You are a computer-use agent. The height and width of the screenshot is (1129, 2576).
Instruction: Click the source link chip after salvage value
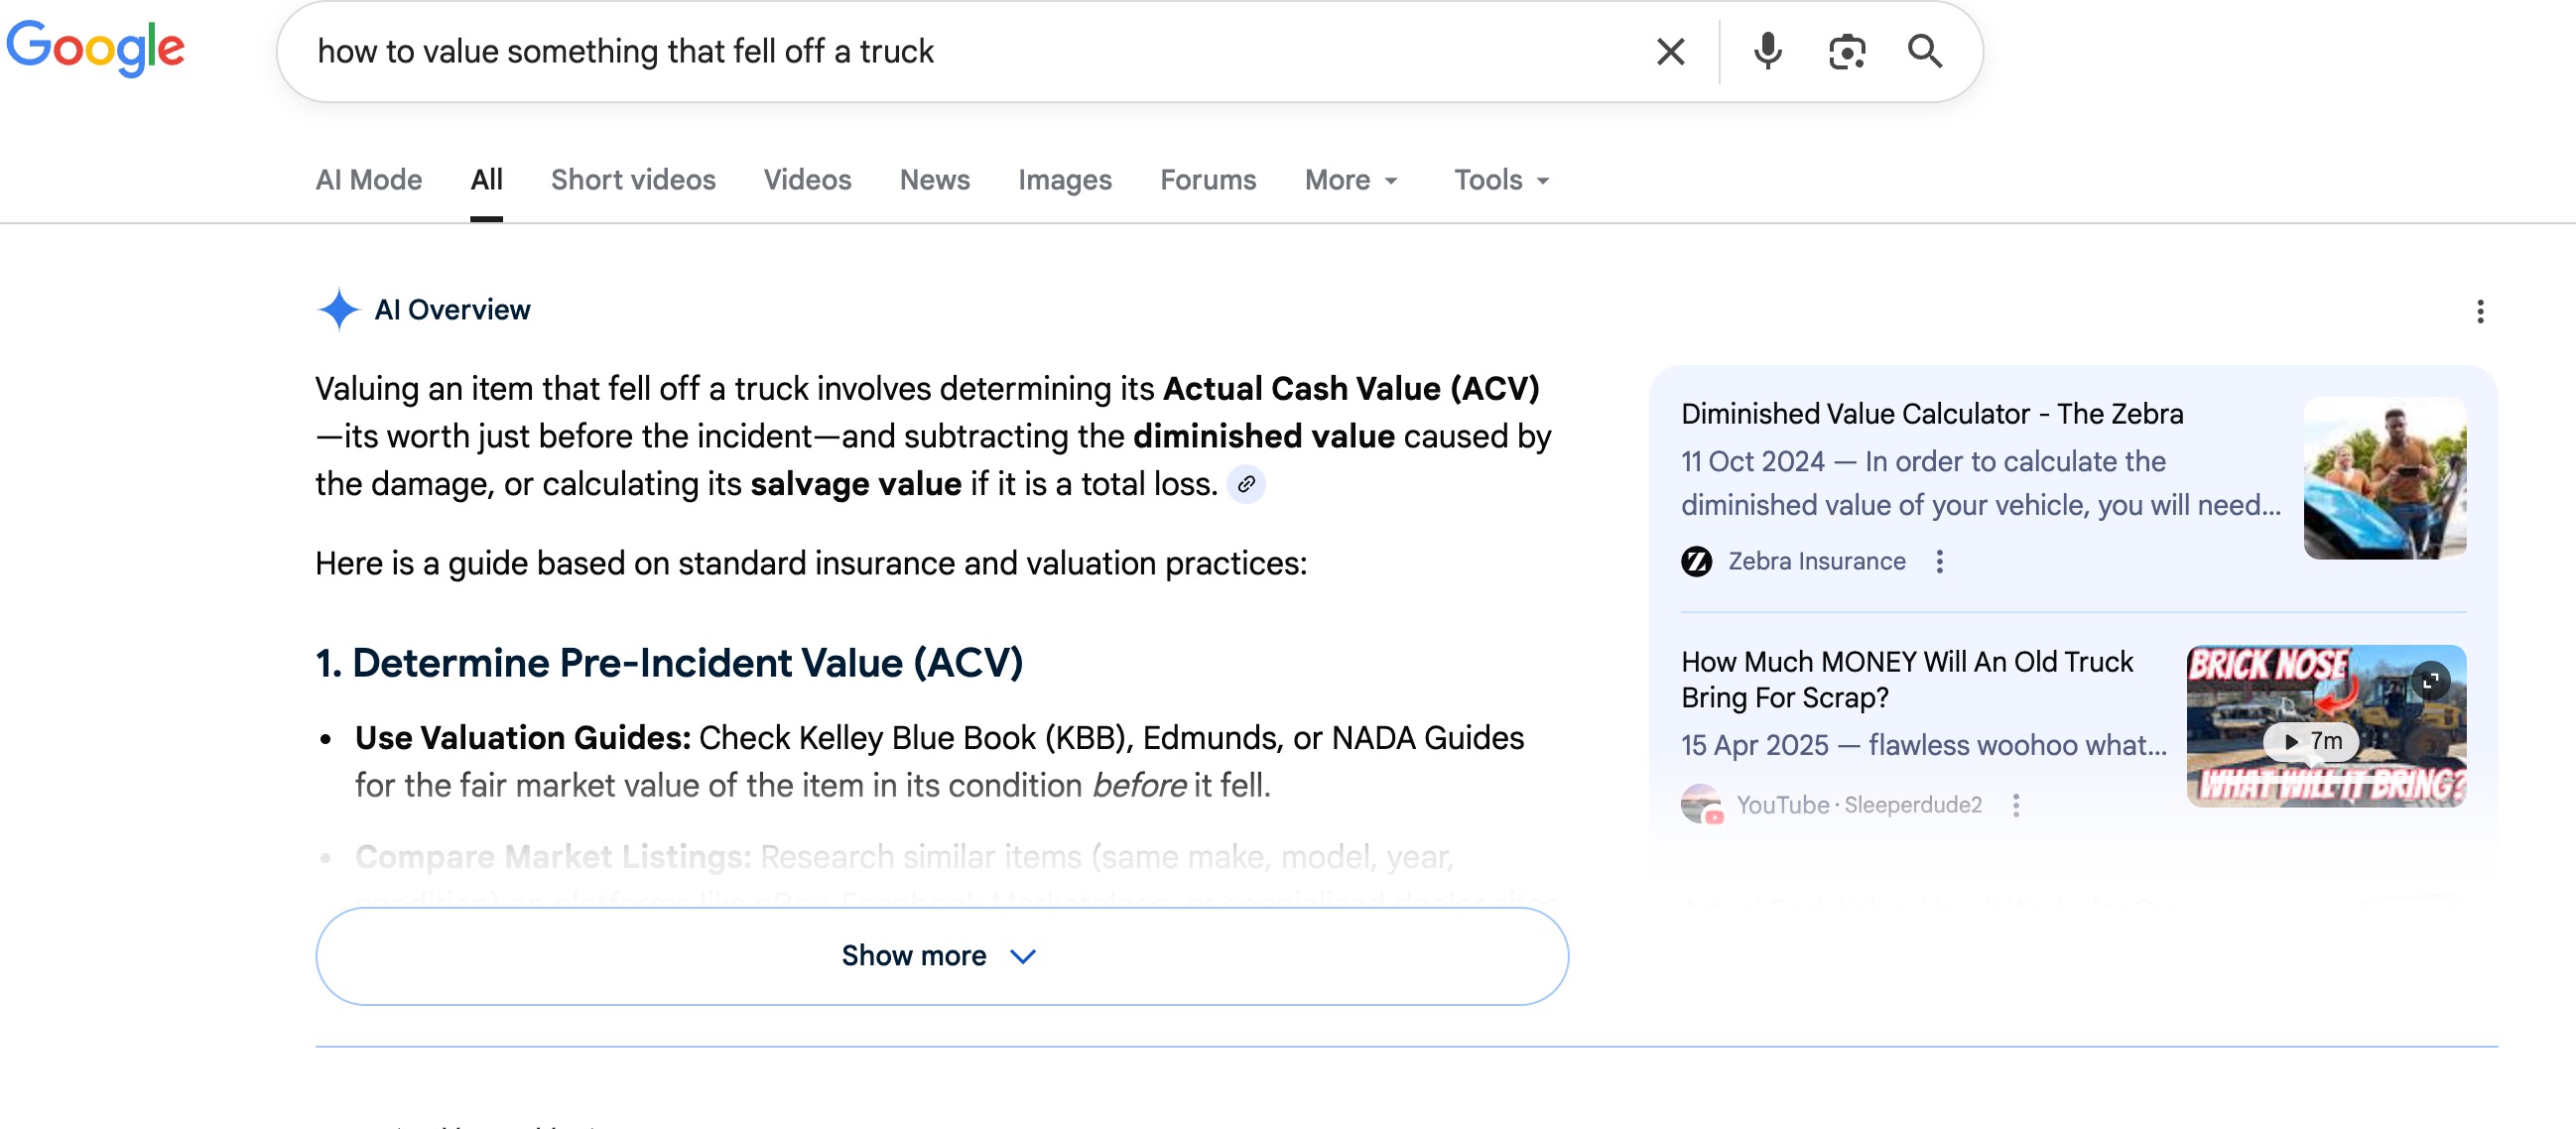tap(1245, 485)
